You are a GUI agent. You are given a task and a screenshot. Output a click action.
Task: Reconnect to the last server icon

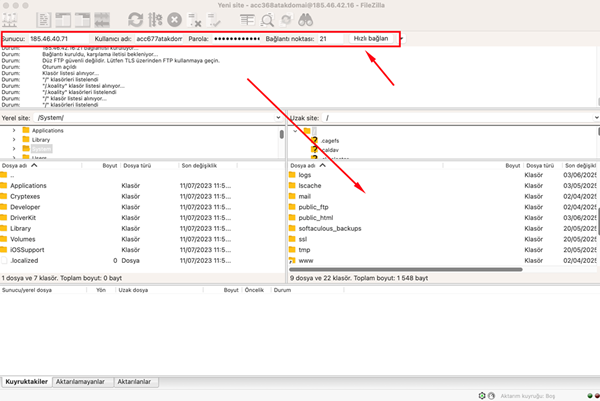pos(214,20)
